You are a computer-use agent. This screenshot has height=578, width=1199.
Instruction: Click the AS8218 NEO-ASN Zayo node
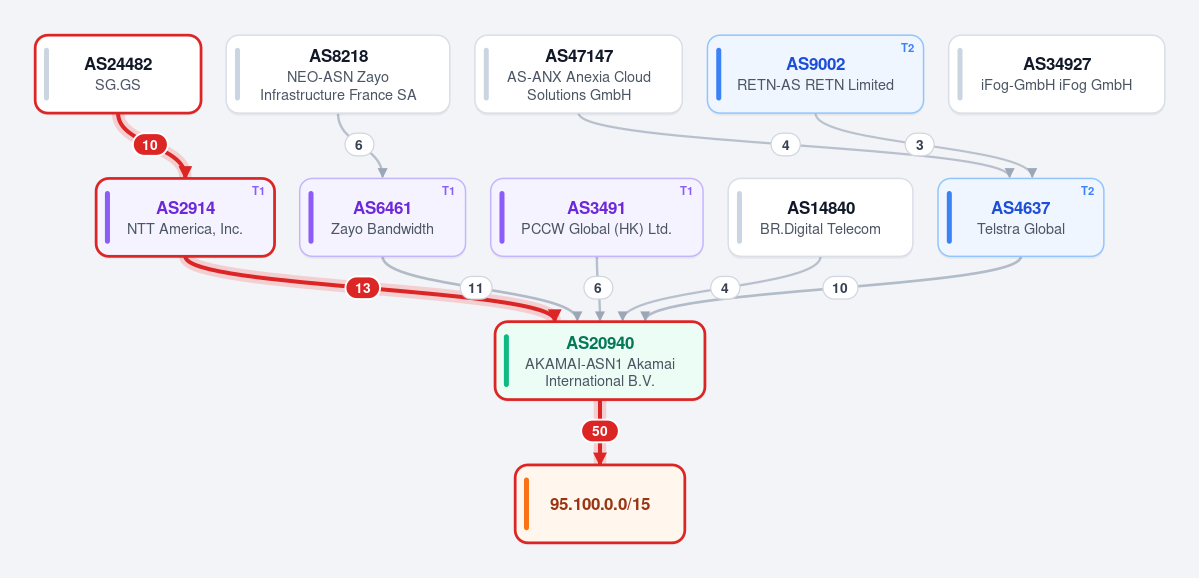[x=338, y=74]
